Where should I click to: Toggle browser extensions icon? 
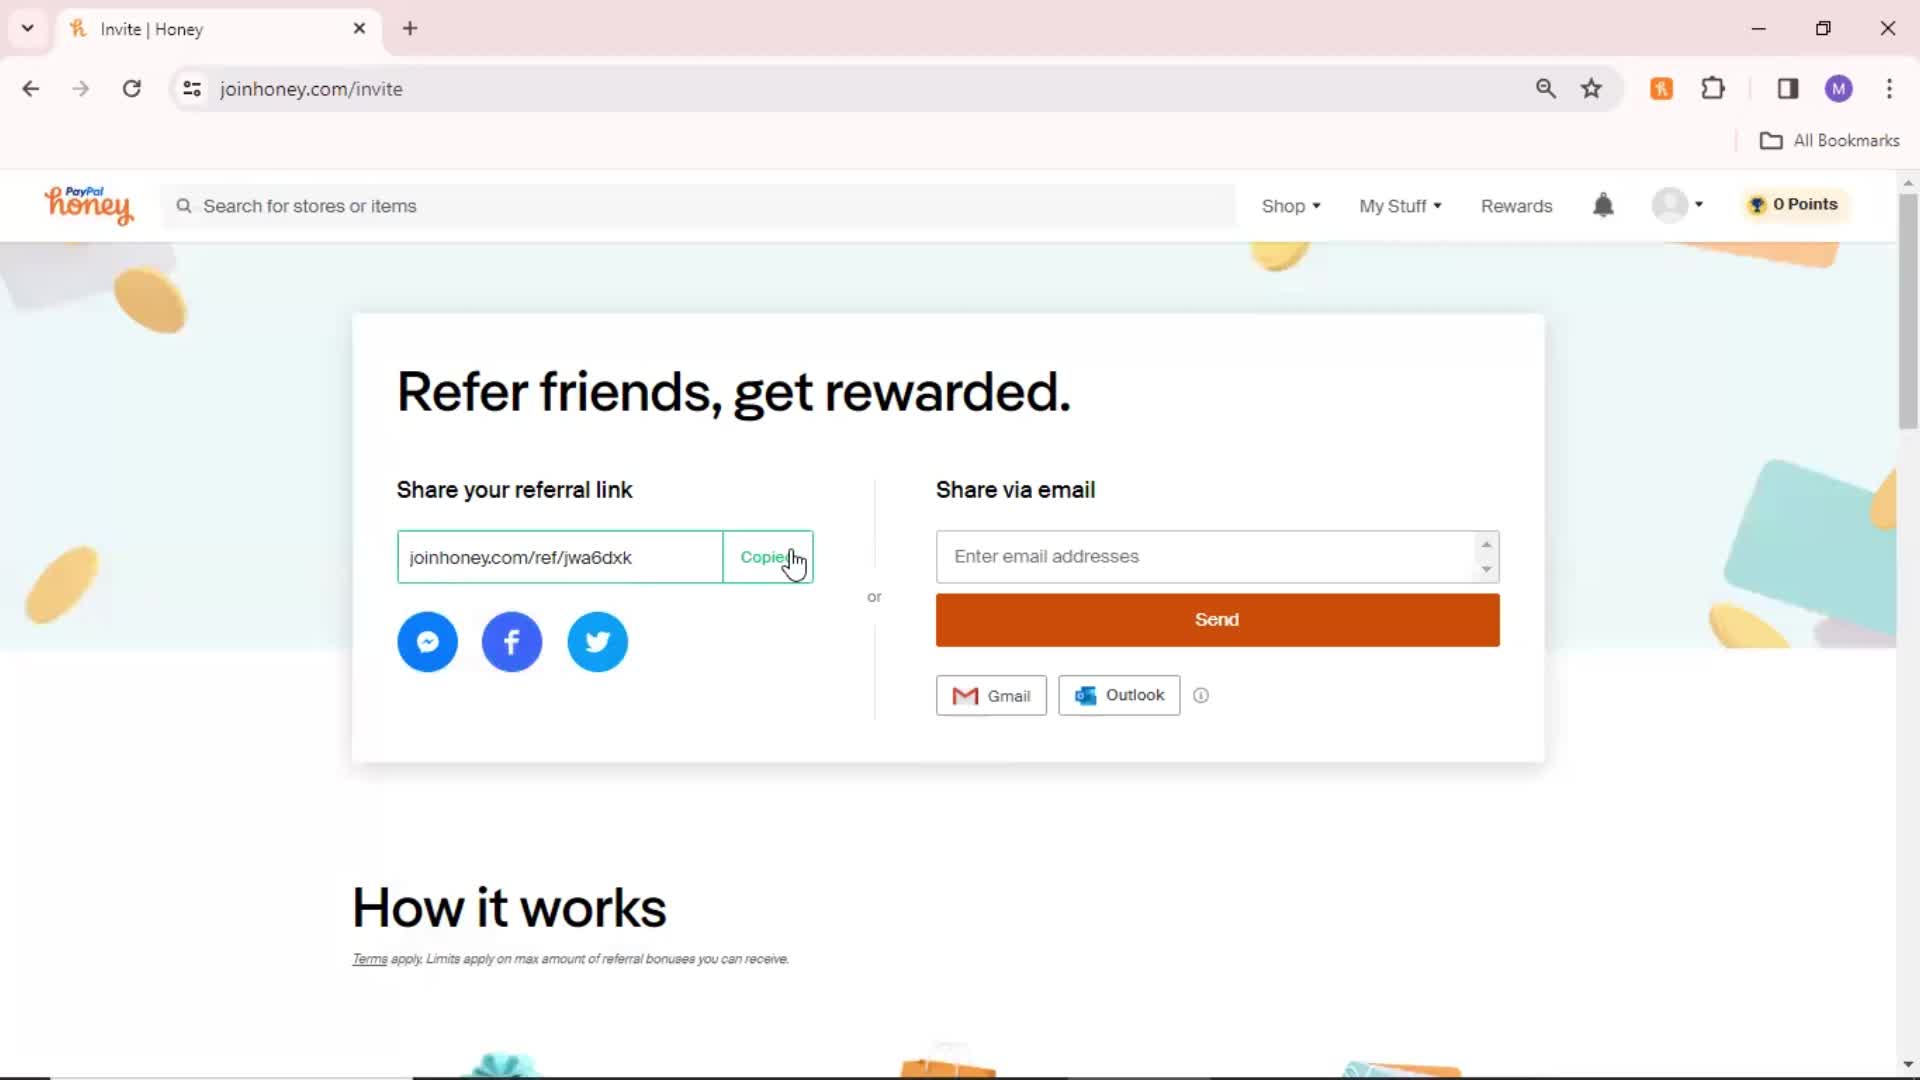pos(1714,88)
